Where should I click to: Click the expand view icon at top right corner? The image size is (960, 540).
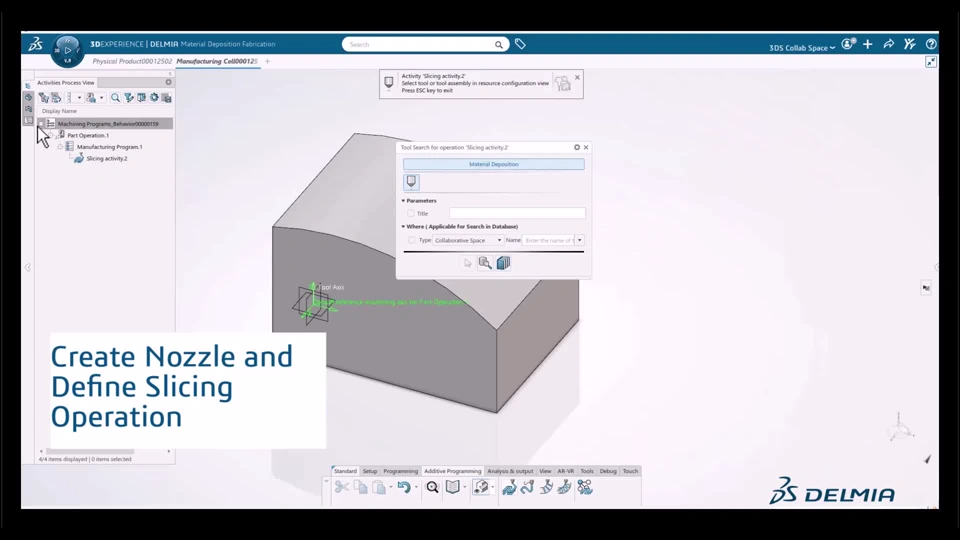coord(931,62)
